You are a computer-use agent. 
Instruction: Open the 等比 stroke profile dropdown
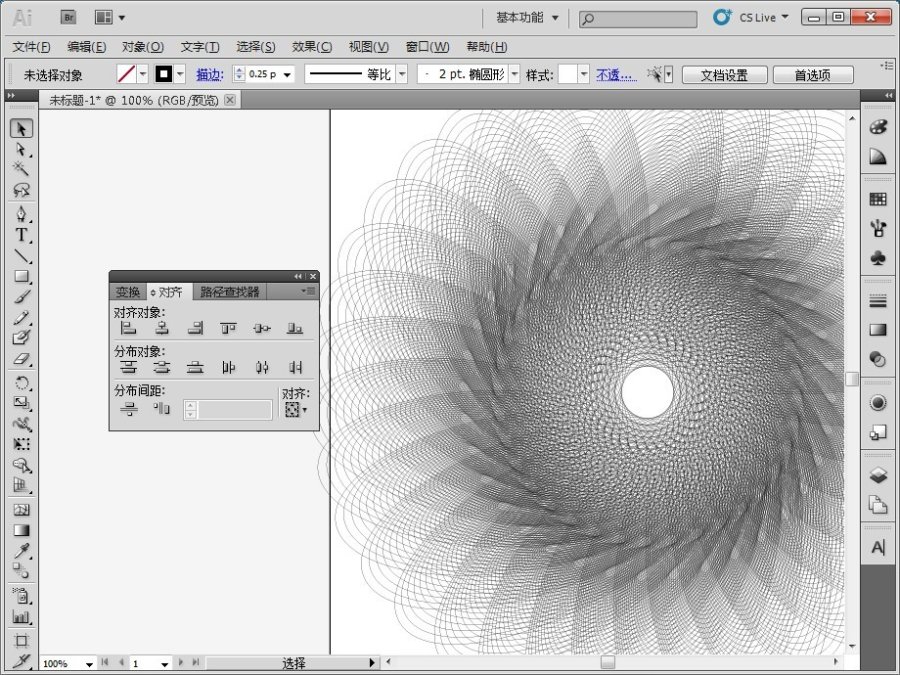[402, 74]
